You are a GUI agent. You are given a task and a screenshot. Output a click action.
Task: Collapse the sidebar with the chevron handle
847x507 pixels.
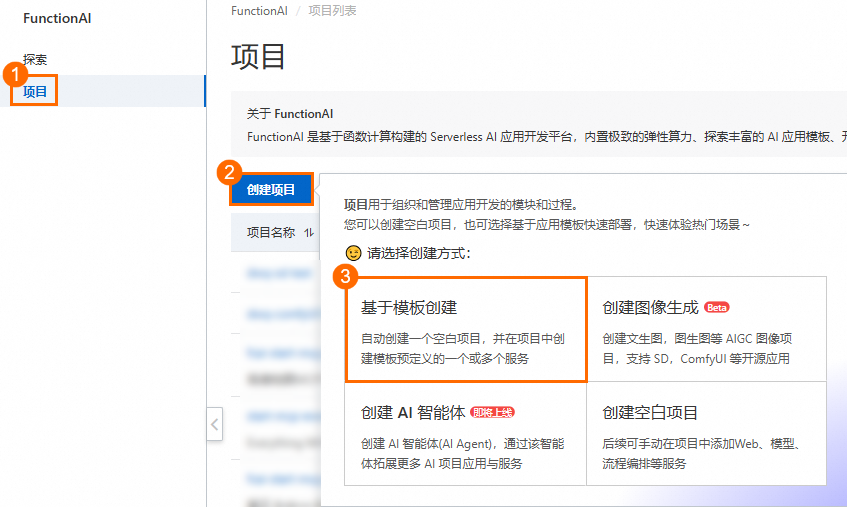pyautogui.click(x=214, y=424)
